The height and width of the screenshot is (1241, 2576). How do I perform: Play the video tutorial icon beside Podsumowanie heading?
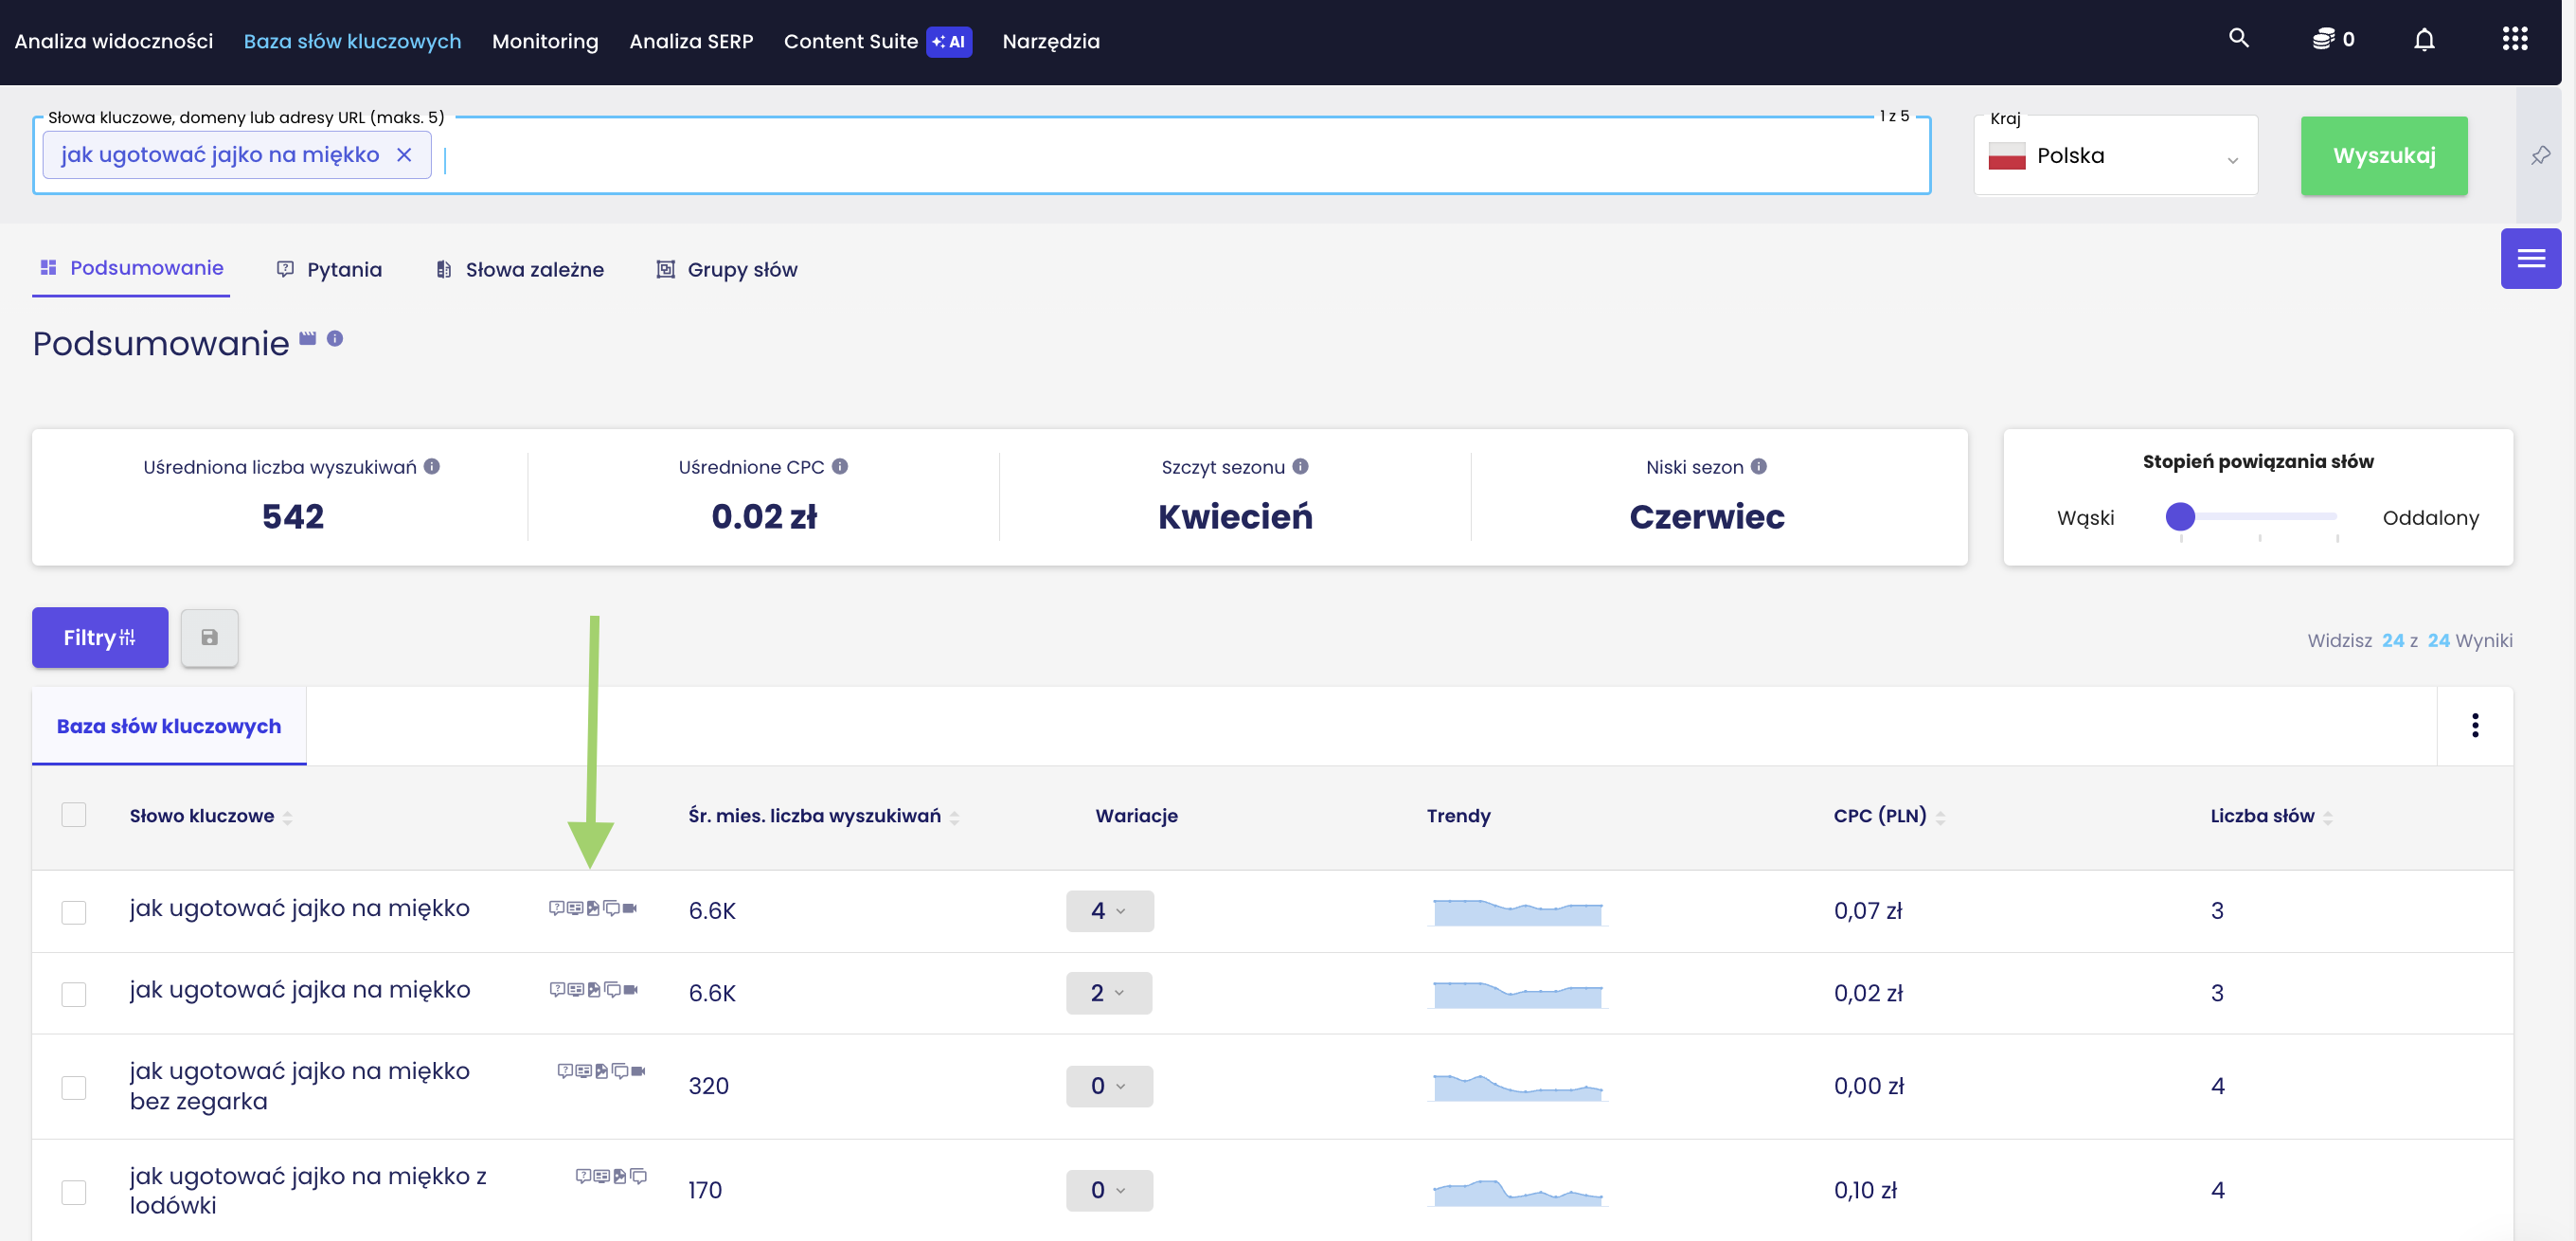click(x=308, y=339)
